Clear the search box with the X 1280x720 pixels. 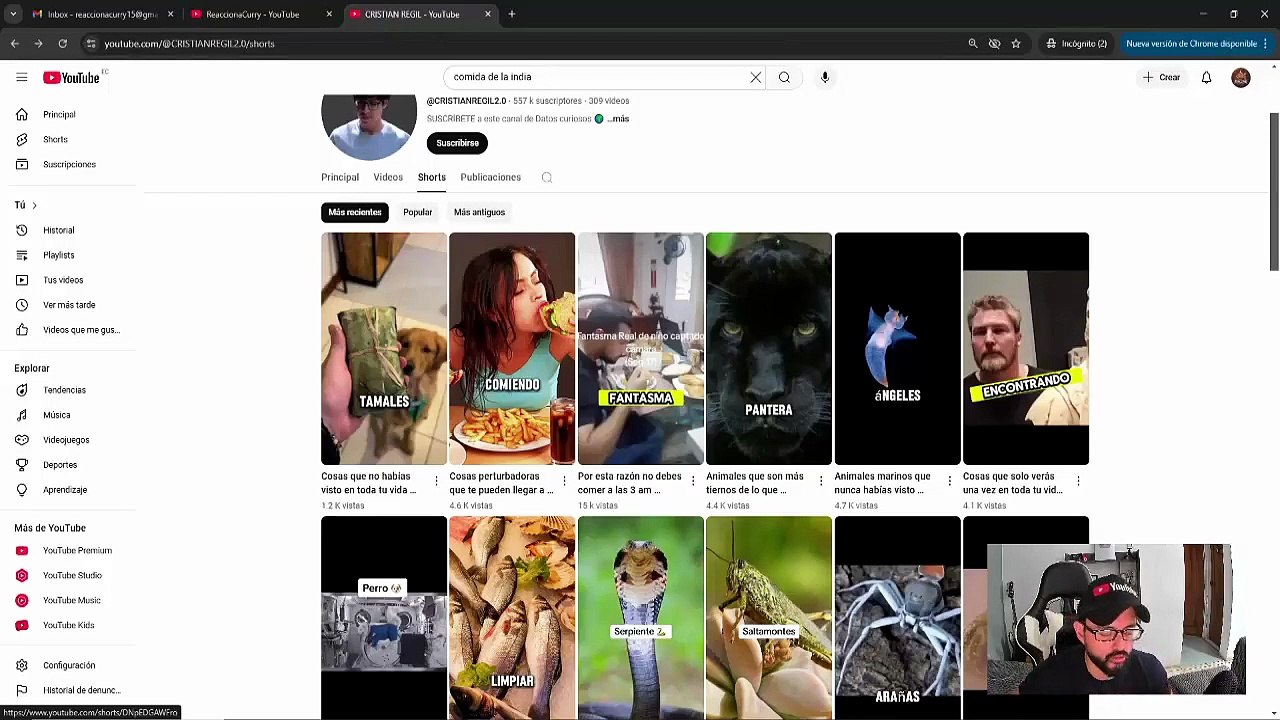coord(756,77)
